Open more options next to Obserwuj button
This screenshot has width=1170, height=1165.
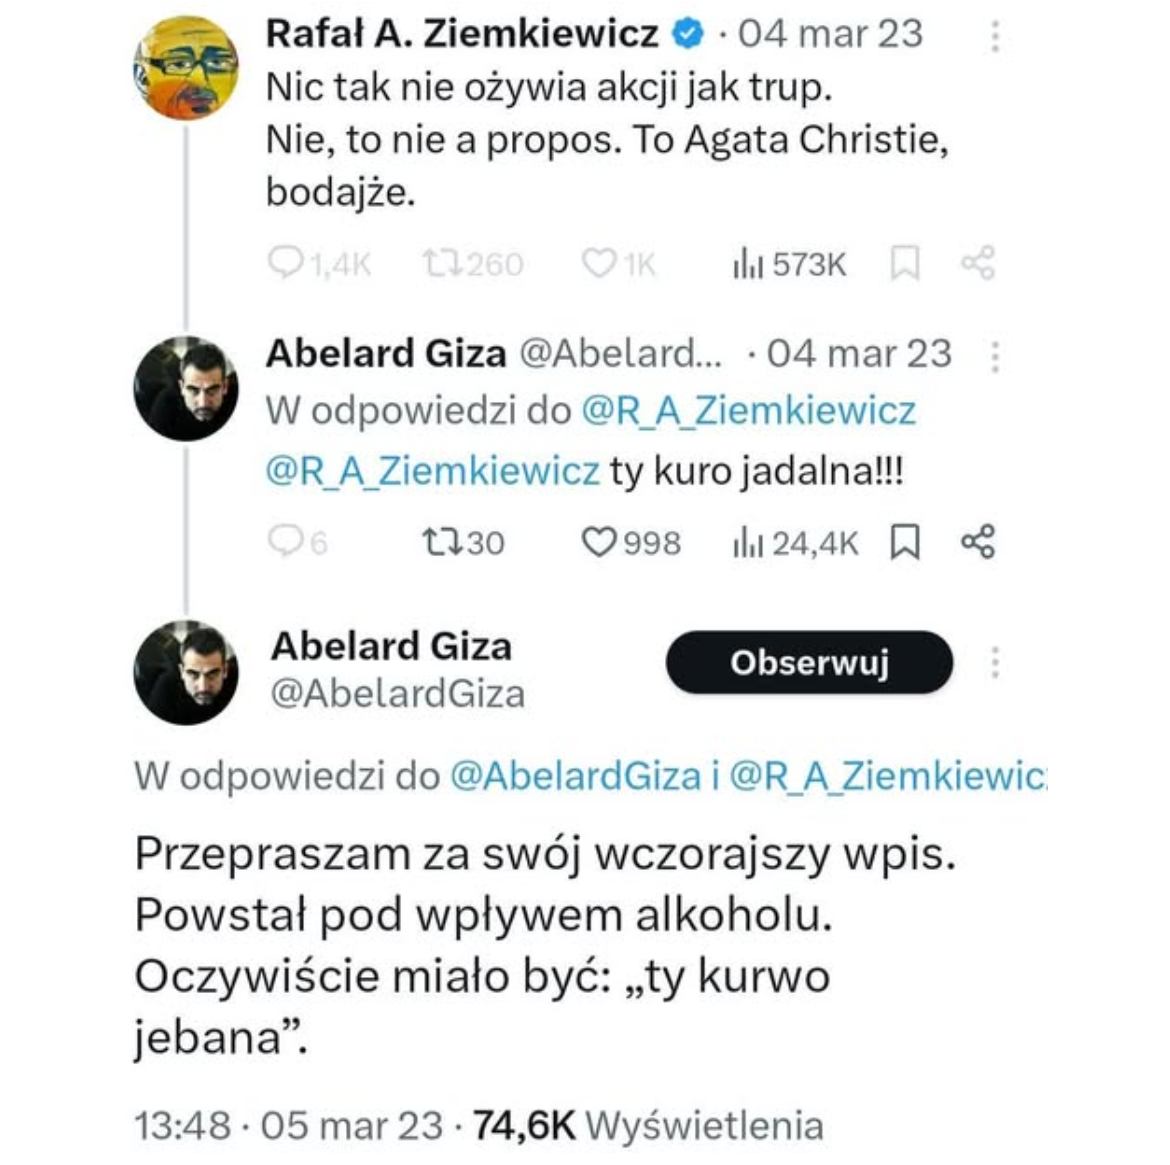tap(995, 662)
